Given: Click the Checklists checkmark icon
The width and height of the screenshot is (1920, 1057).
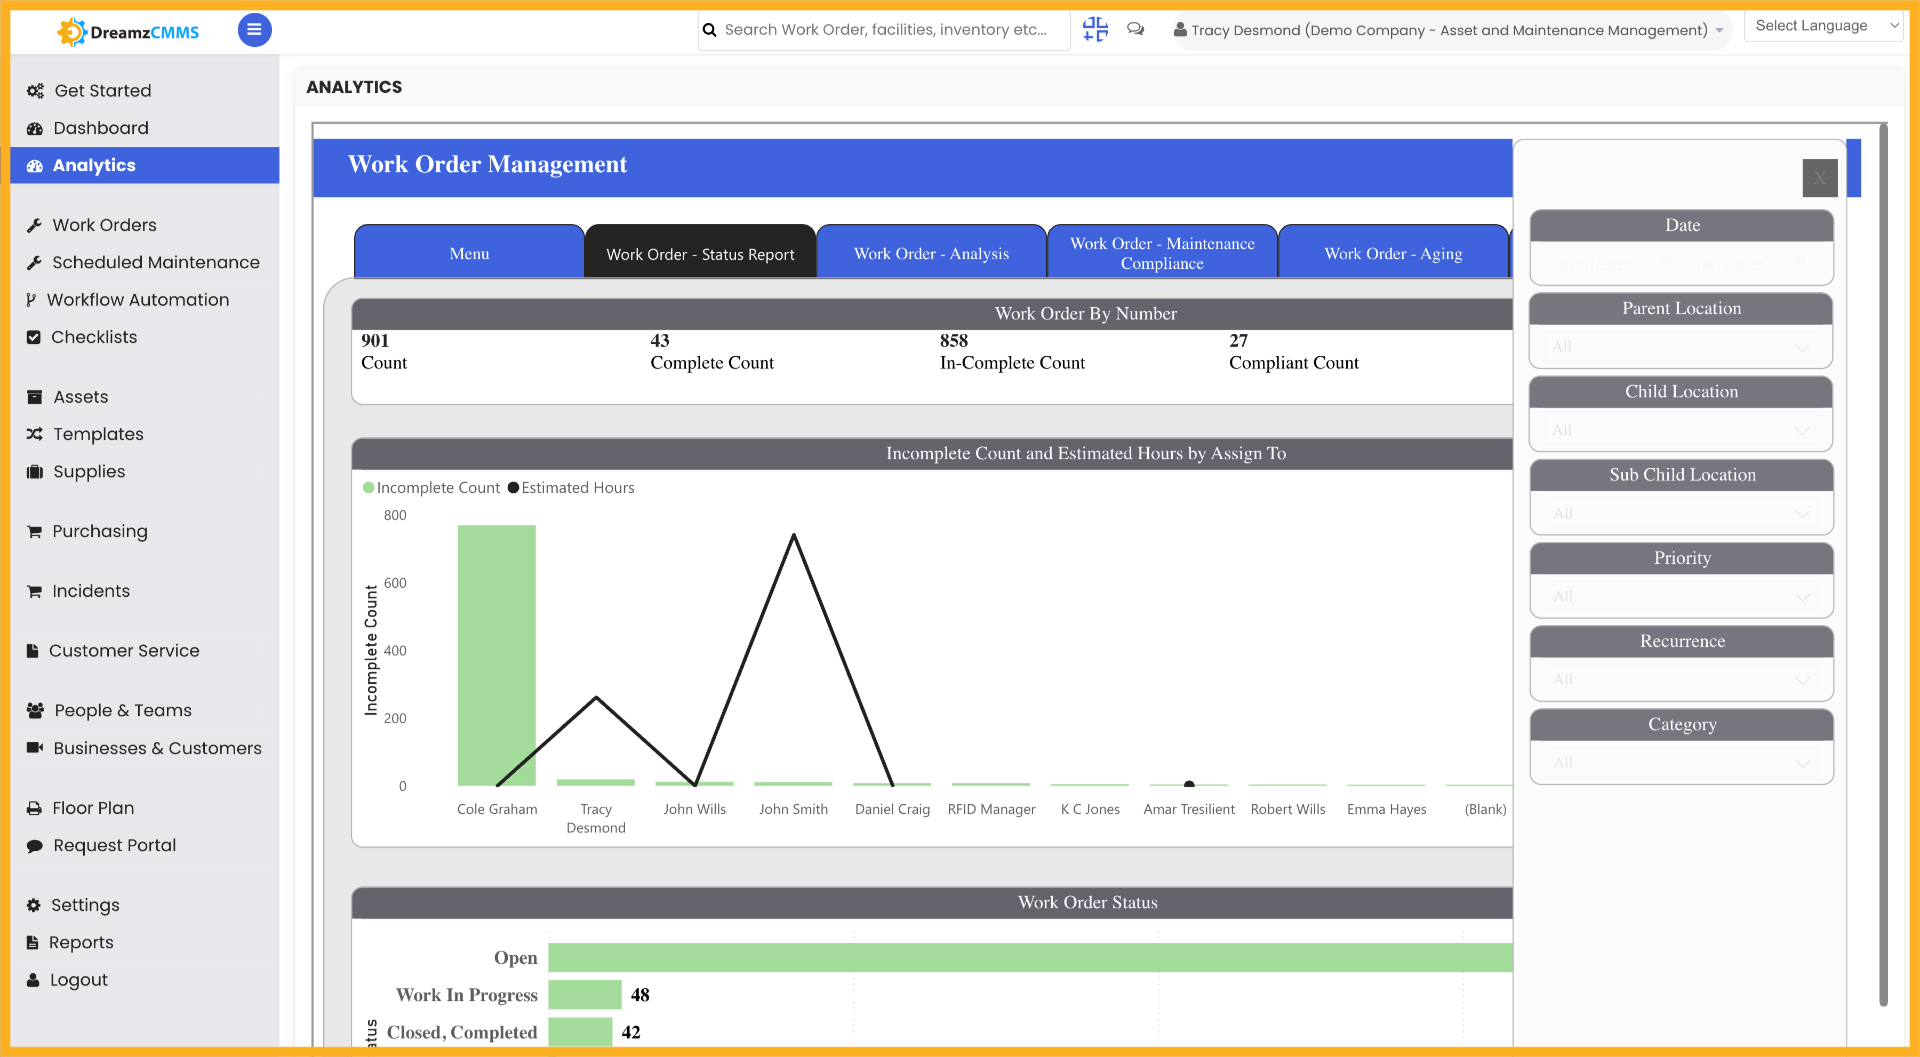Looking at the screenshot, I should point(34,337).
